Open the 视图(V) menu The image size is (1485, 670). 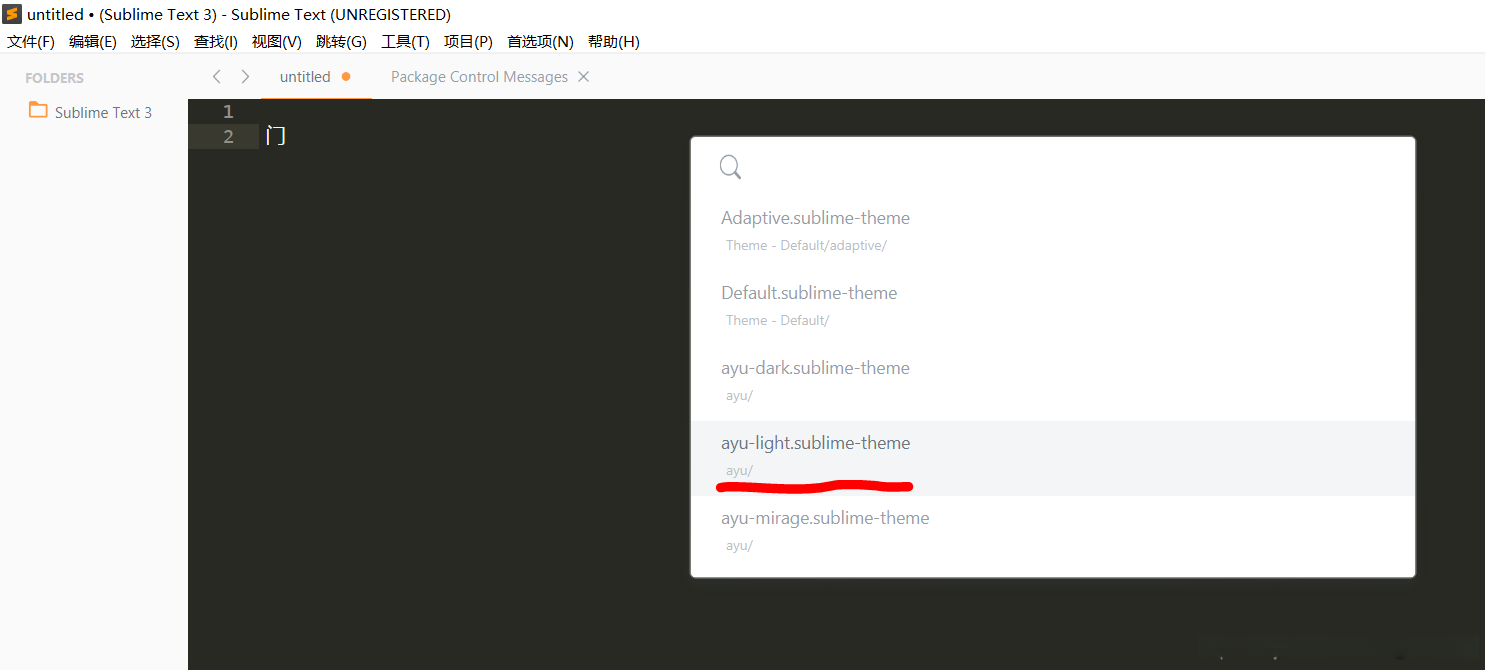pos(277,41)
